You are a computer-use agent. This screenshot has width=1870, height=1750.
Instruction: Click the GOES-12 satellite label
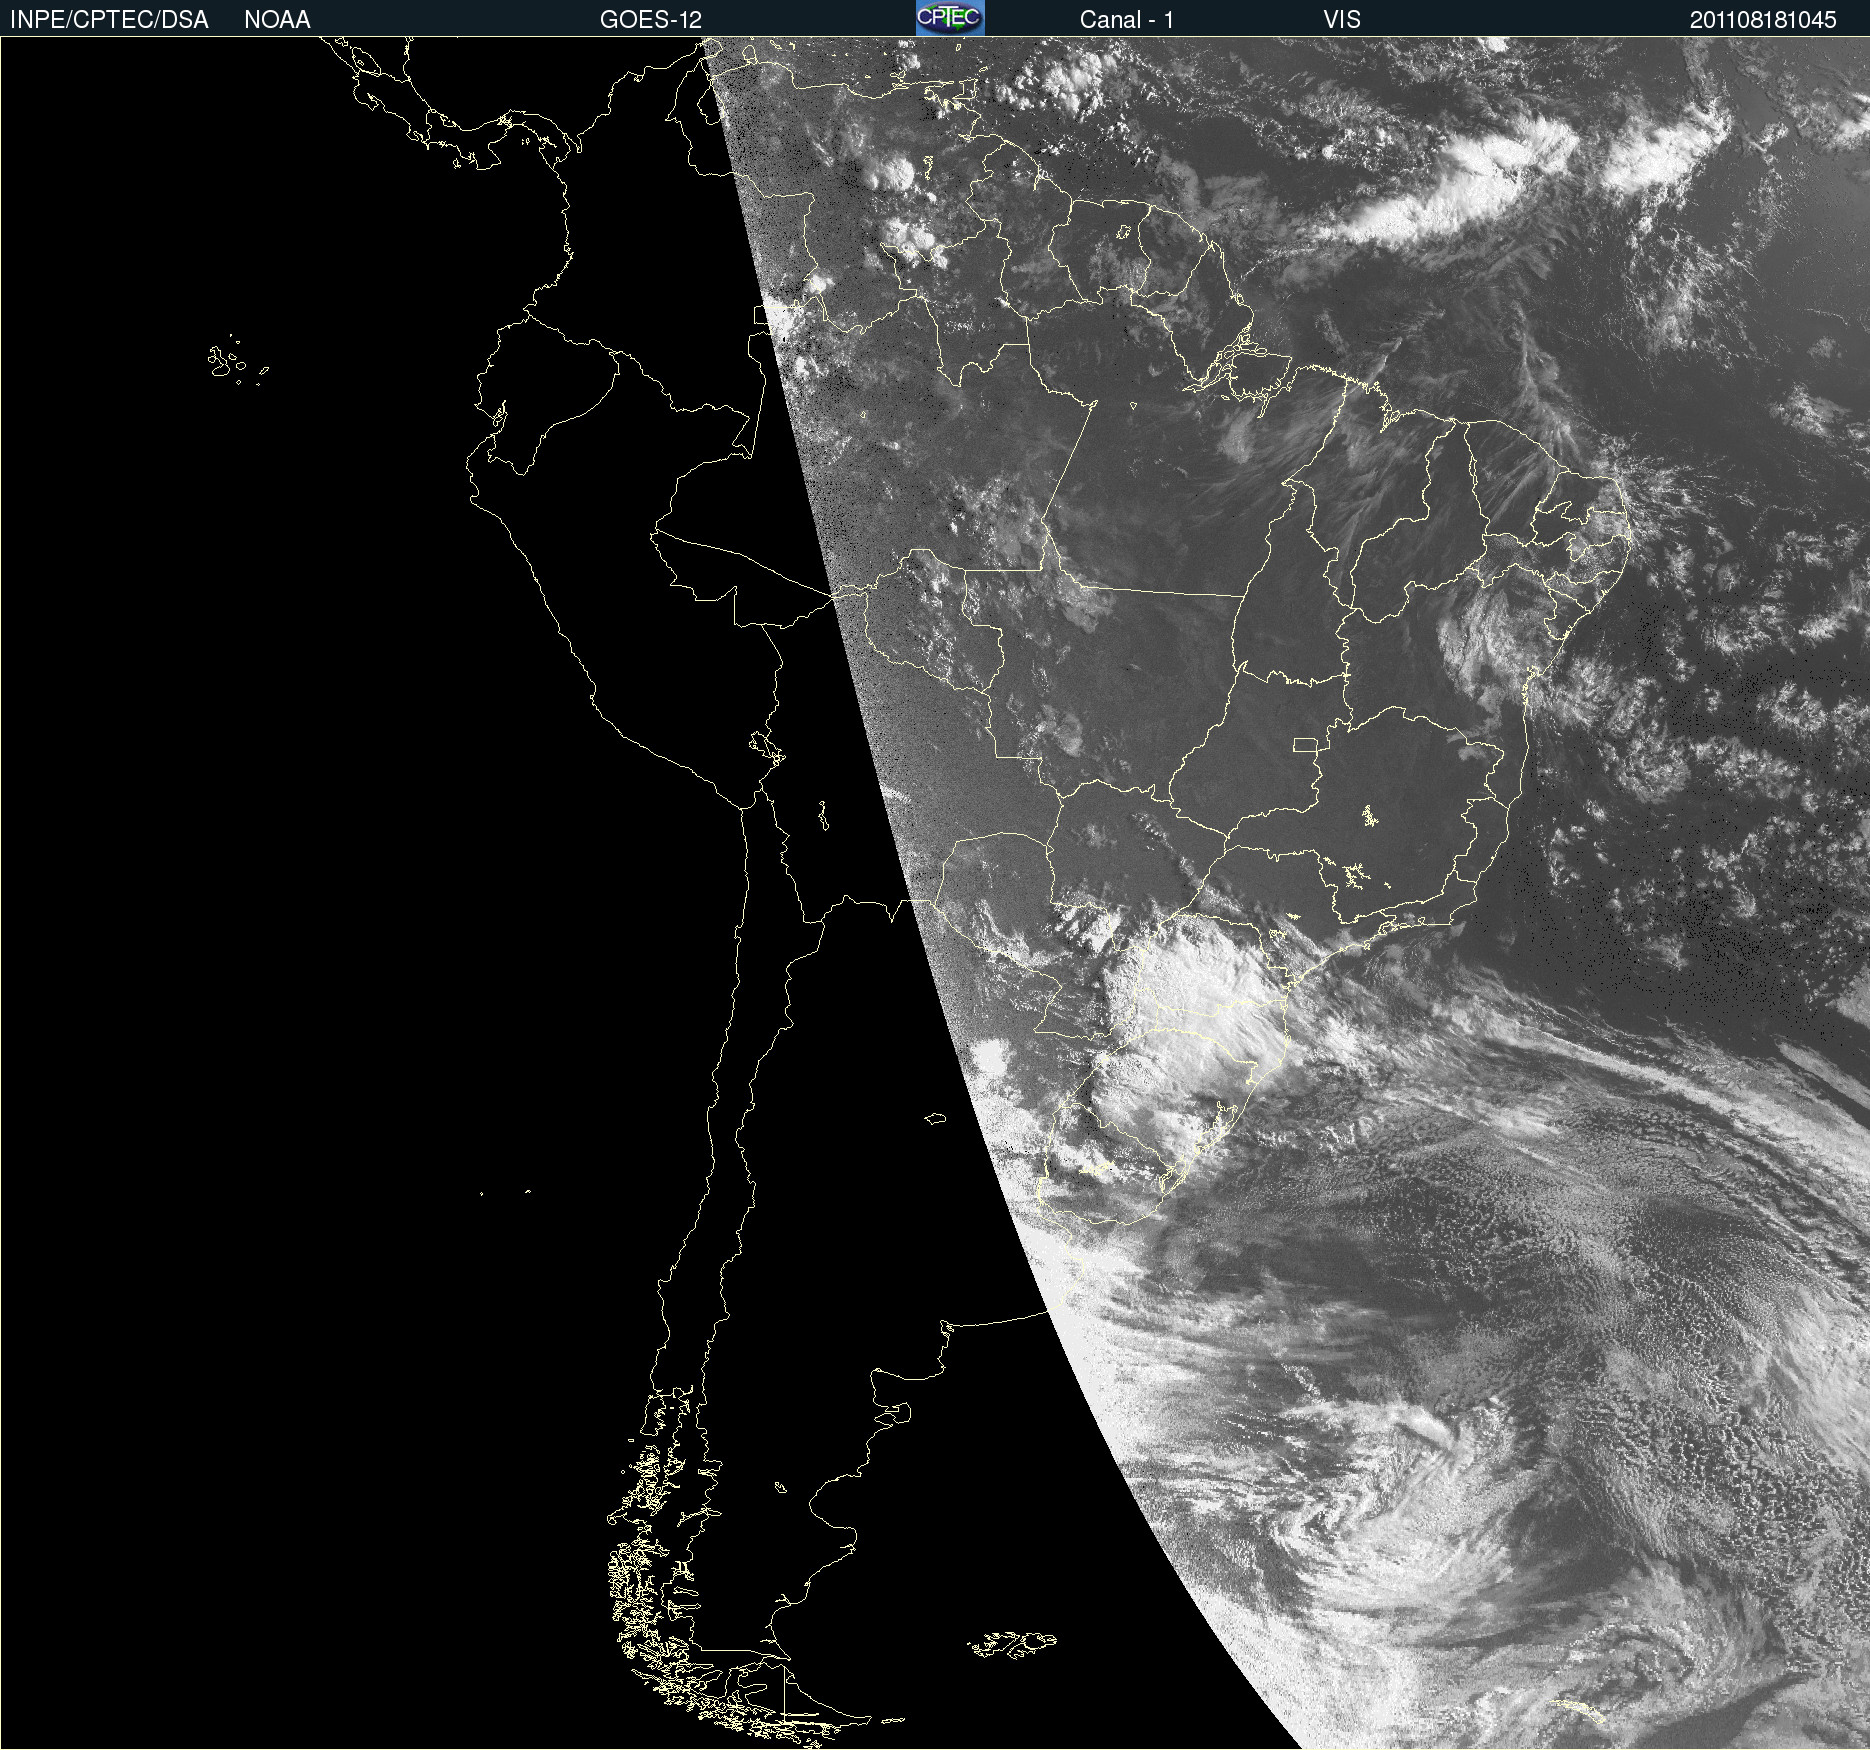pos(651,20)
